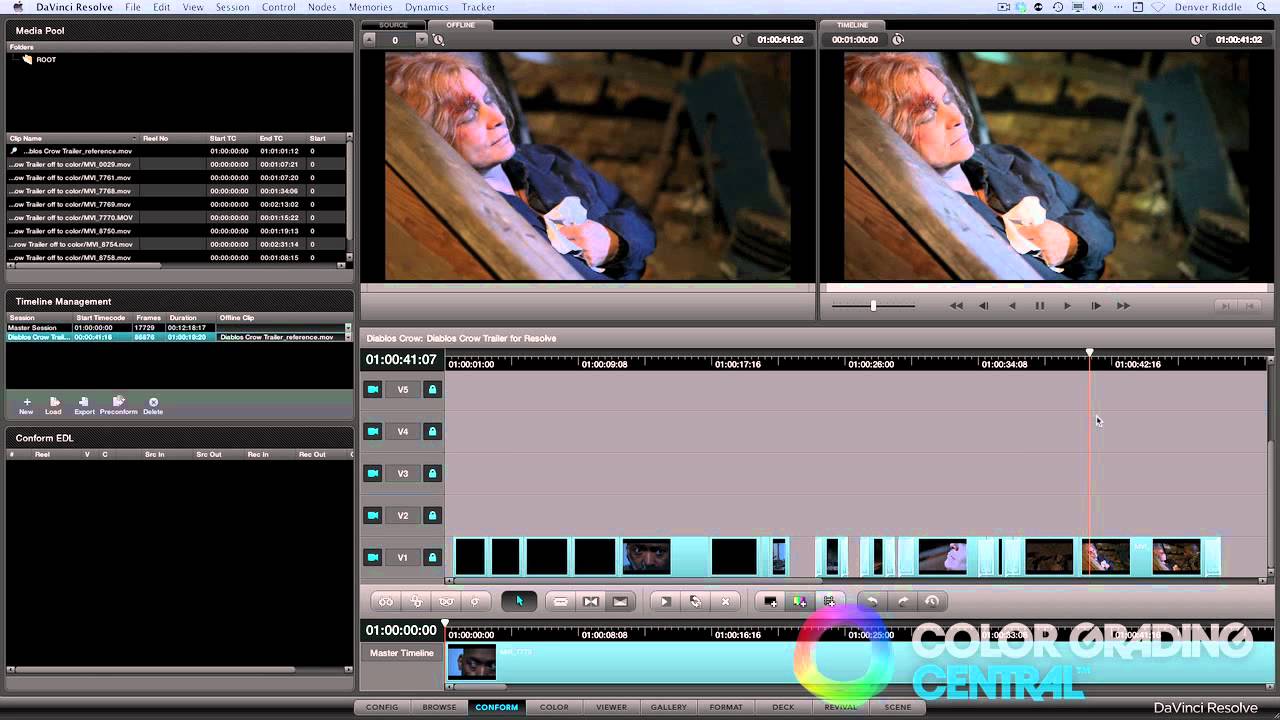The height and width of the screenshot is (720, 1280).
Task: Click fast forward in timeline viewer
Action: 1123,306
